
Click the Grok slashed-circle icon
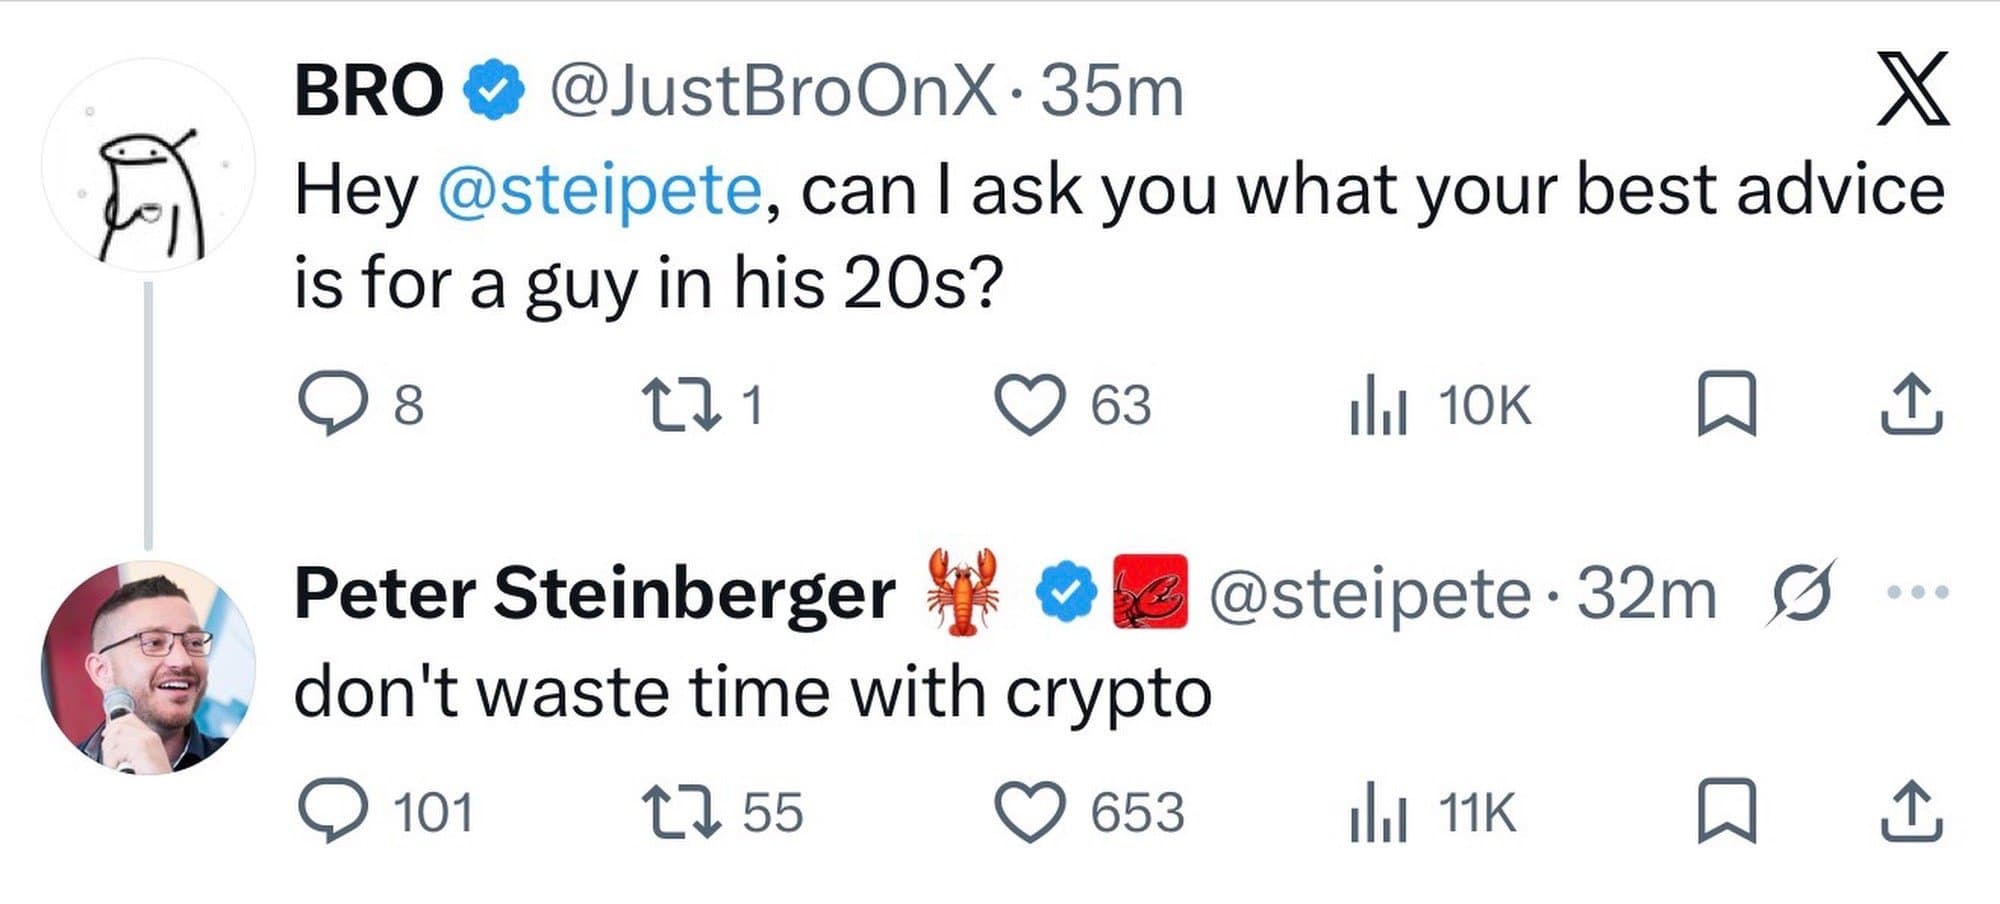pyautogui.click(x=1802, y=593)
